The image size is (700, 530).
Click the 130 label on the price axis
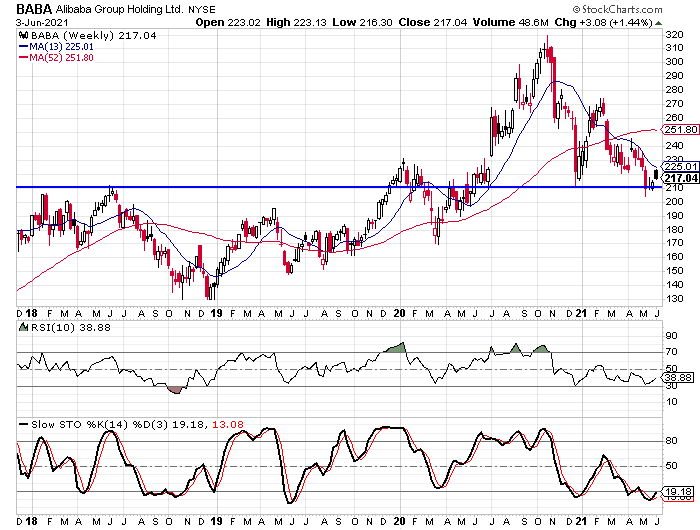point(674,298)
